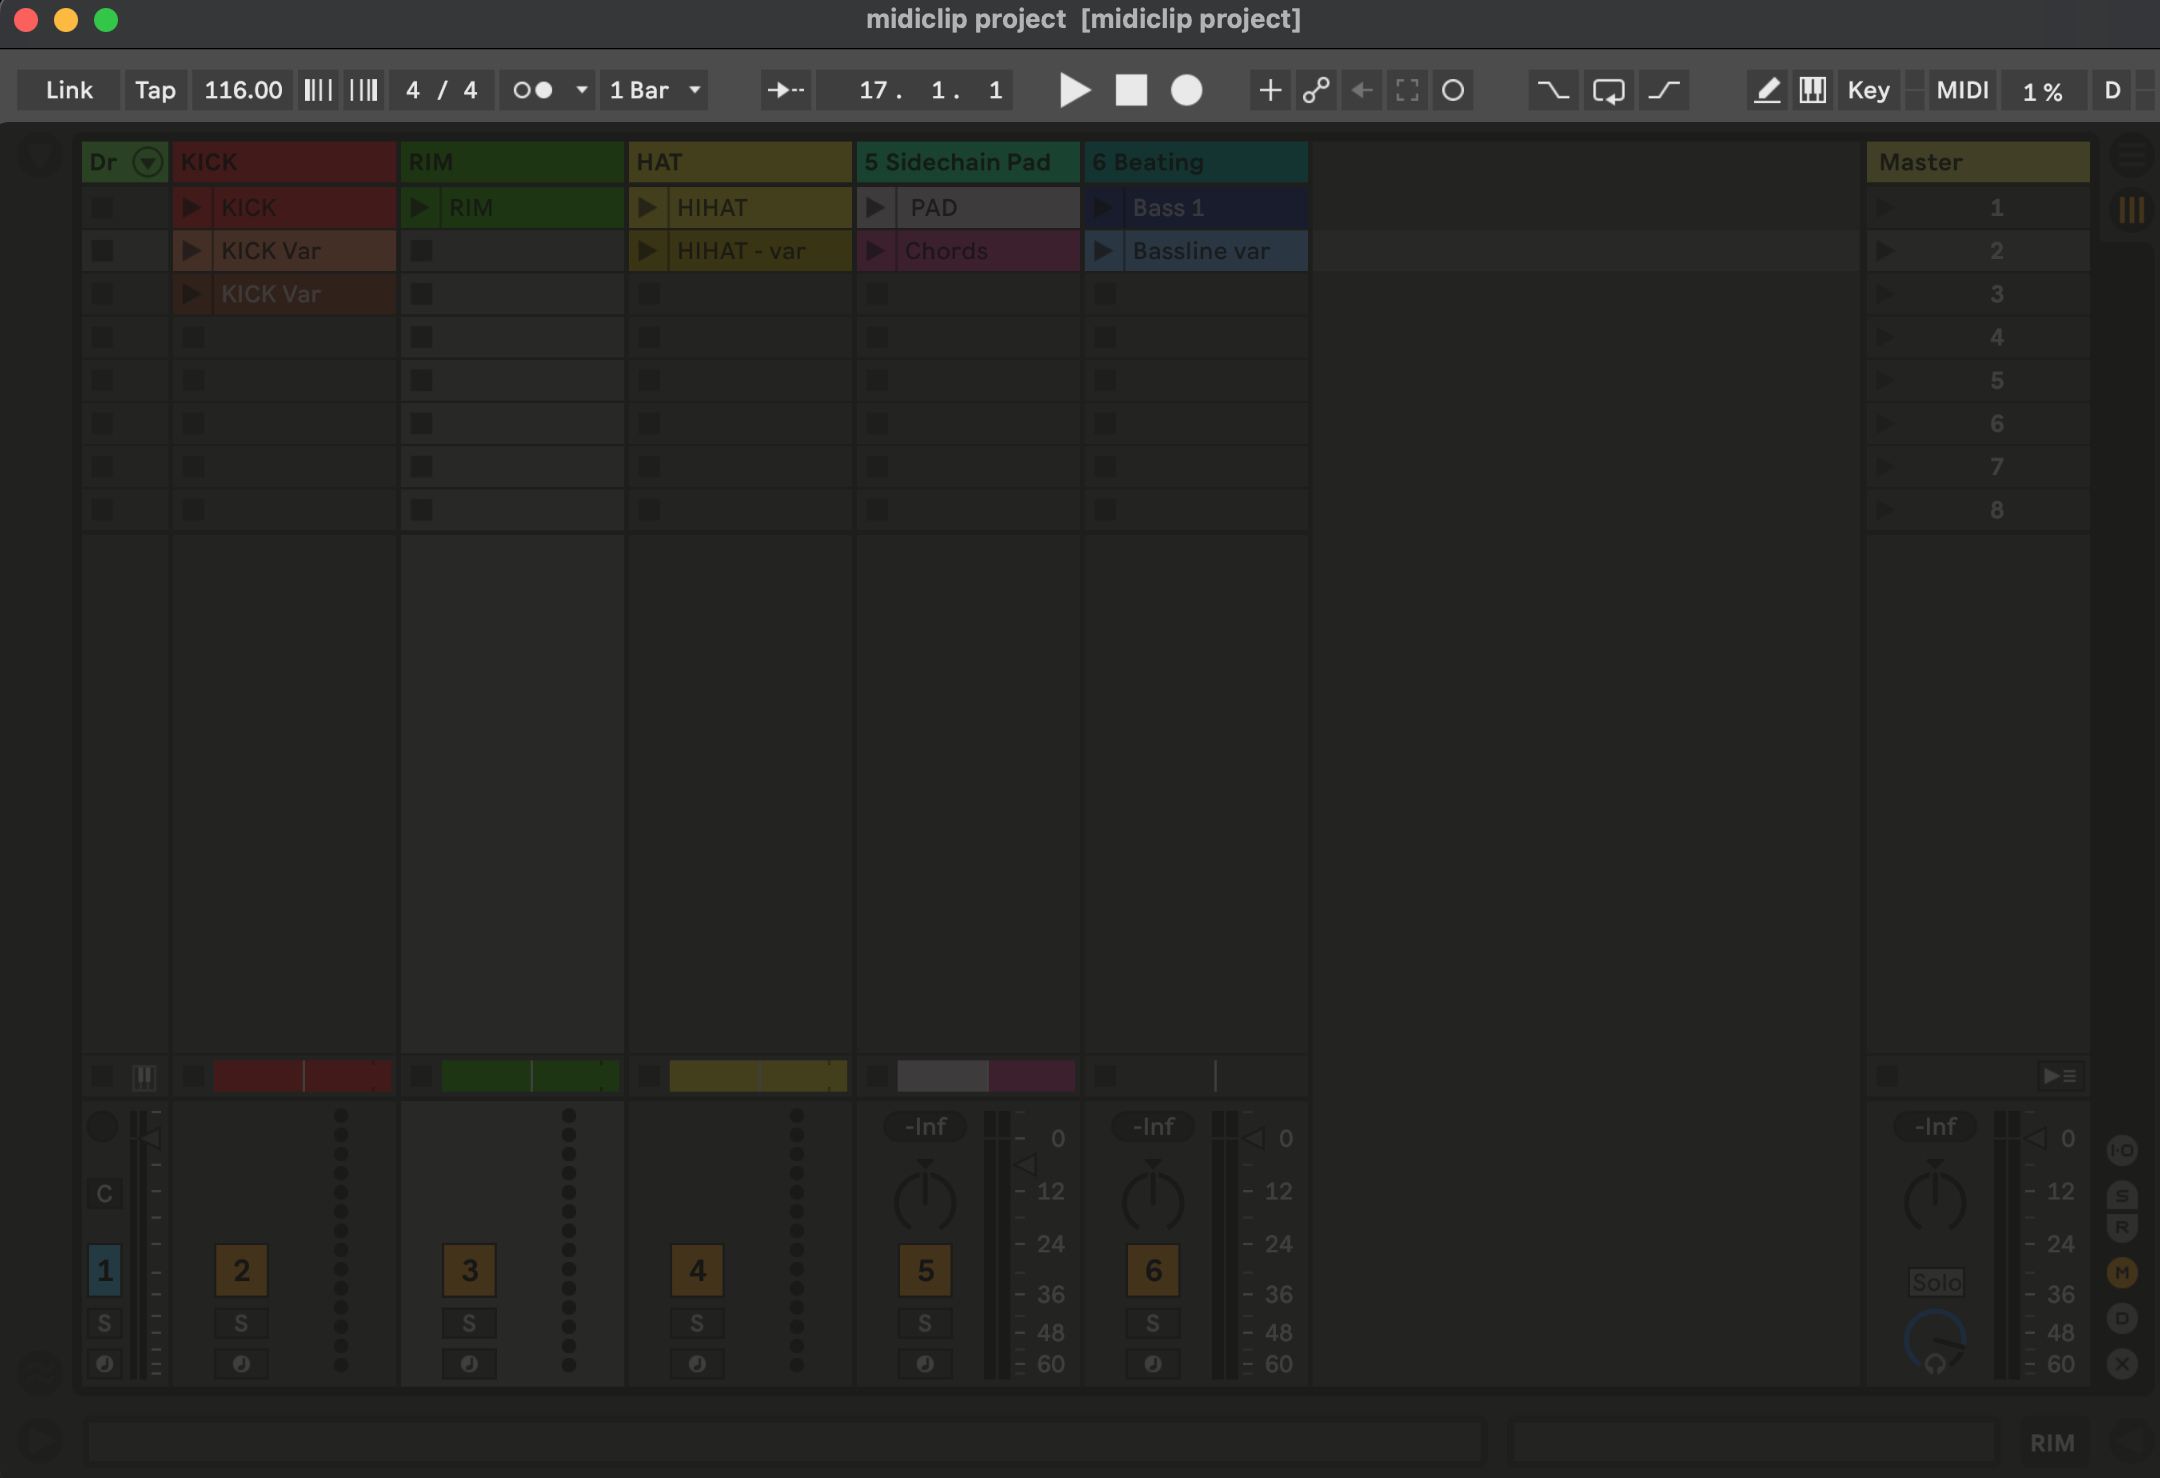The height and width of the screenshot is (1478, 2160).
Task: Click the Follow playback arrow icon
Action: 785,90
